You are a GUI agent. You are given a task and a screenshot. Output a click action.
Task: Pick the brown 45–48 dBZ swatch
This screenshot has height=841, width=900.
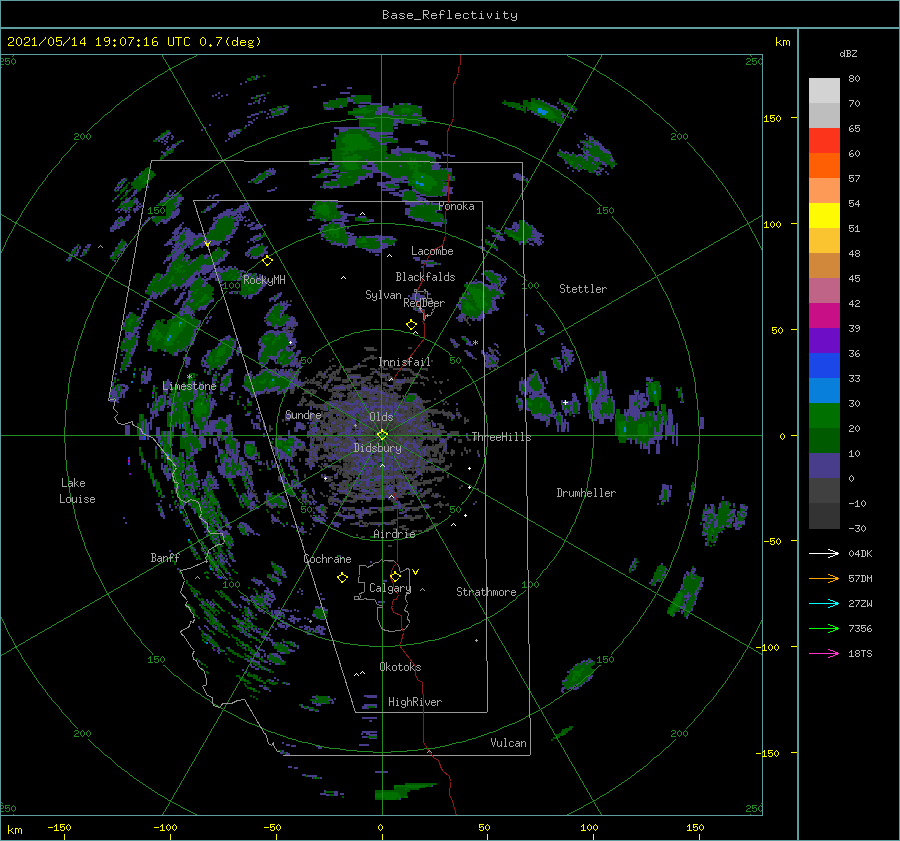point(824,266)
